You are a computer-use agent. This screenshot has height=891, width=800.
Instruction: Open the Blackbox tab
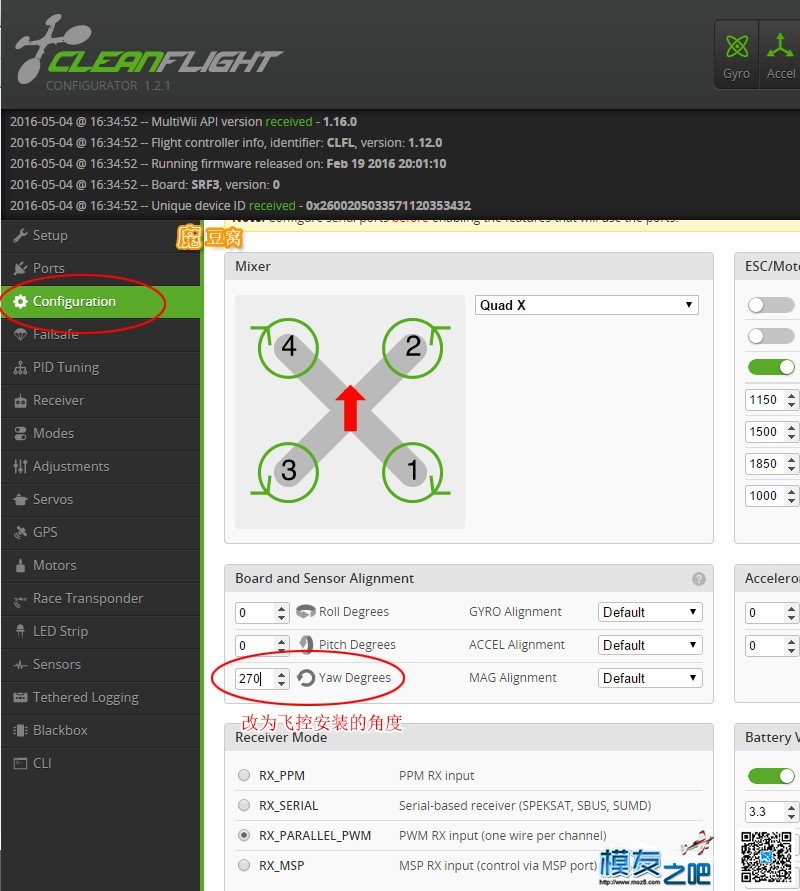(x=101, y=730)
